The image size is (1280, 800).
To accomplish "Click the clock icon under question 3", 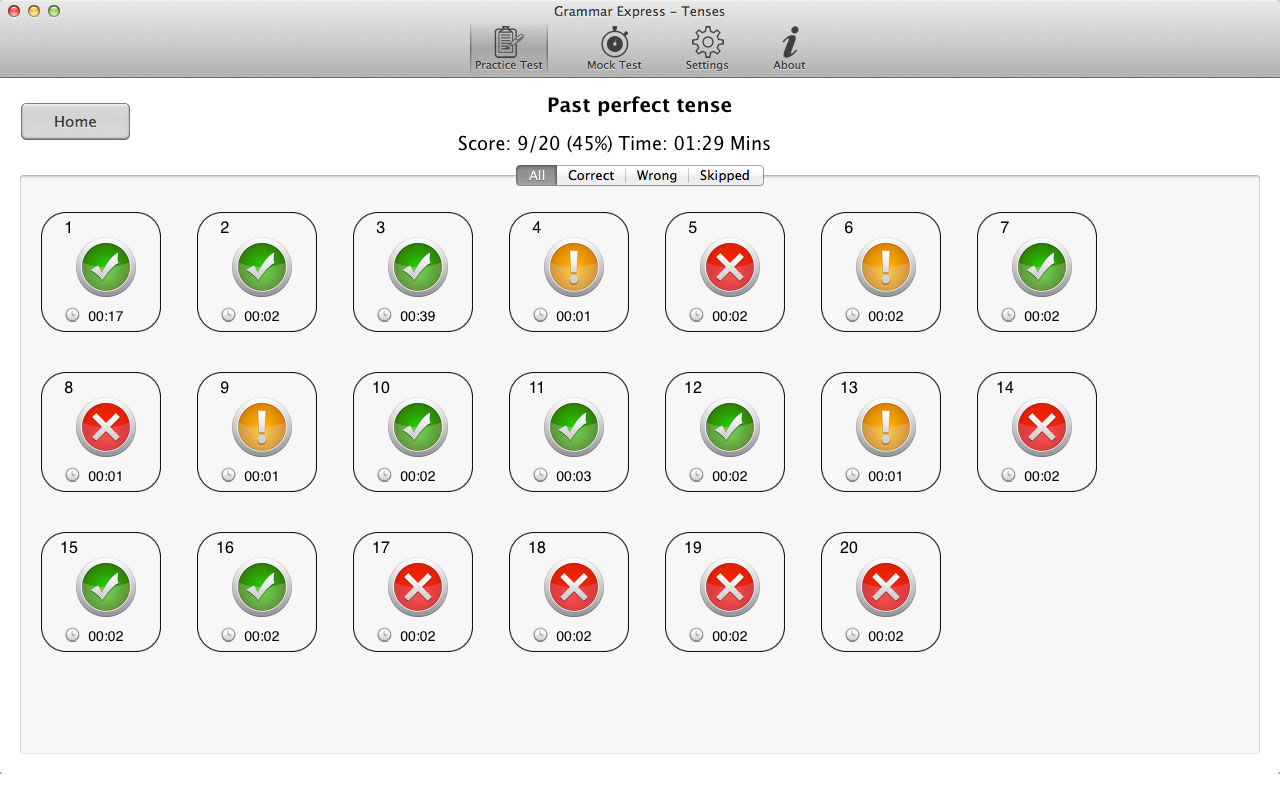I will [x=384, y=315].
